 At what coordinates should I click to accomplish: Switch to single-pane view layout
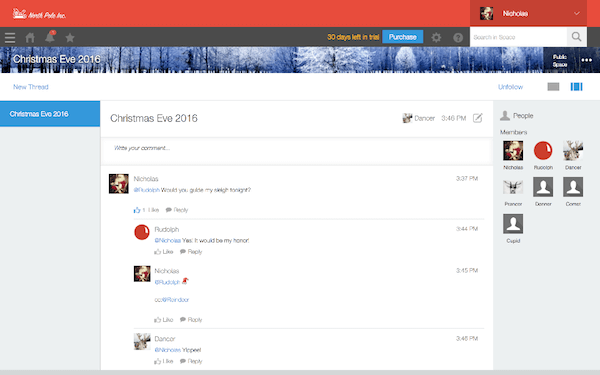point(553,87)
